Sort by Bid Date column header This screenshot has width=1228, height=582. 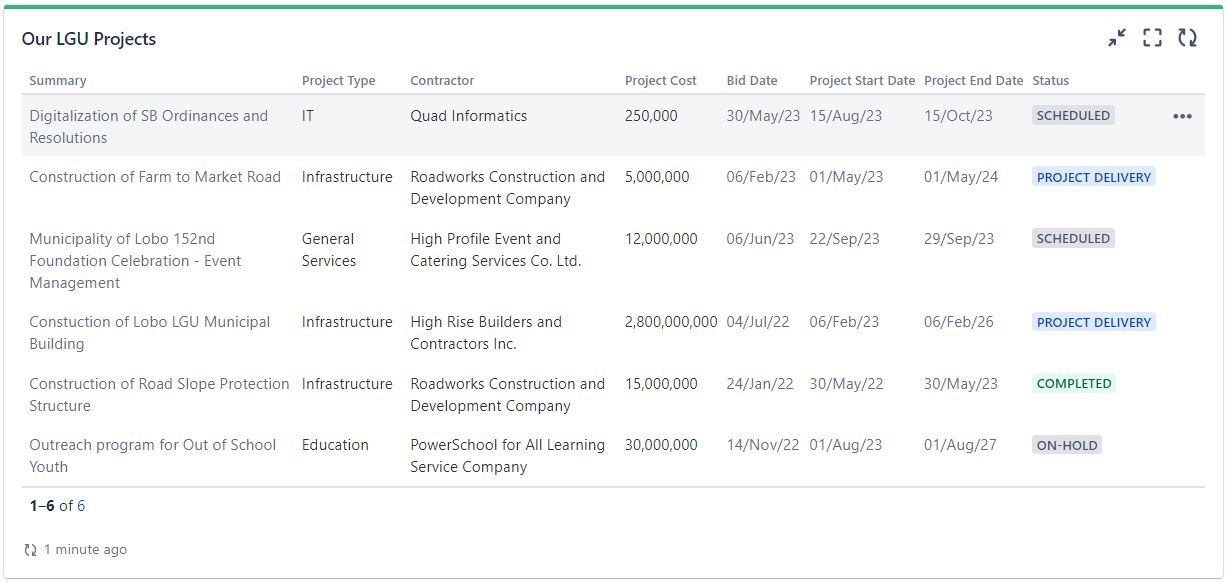(x=751, y=81)
